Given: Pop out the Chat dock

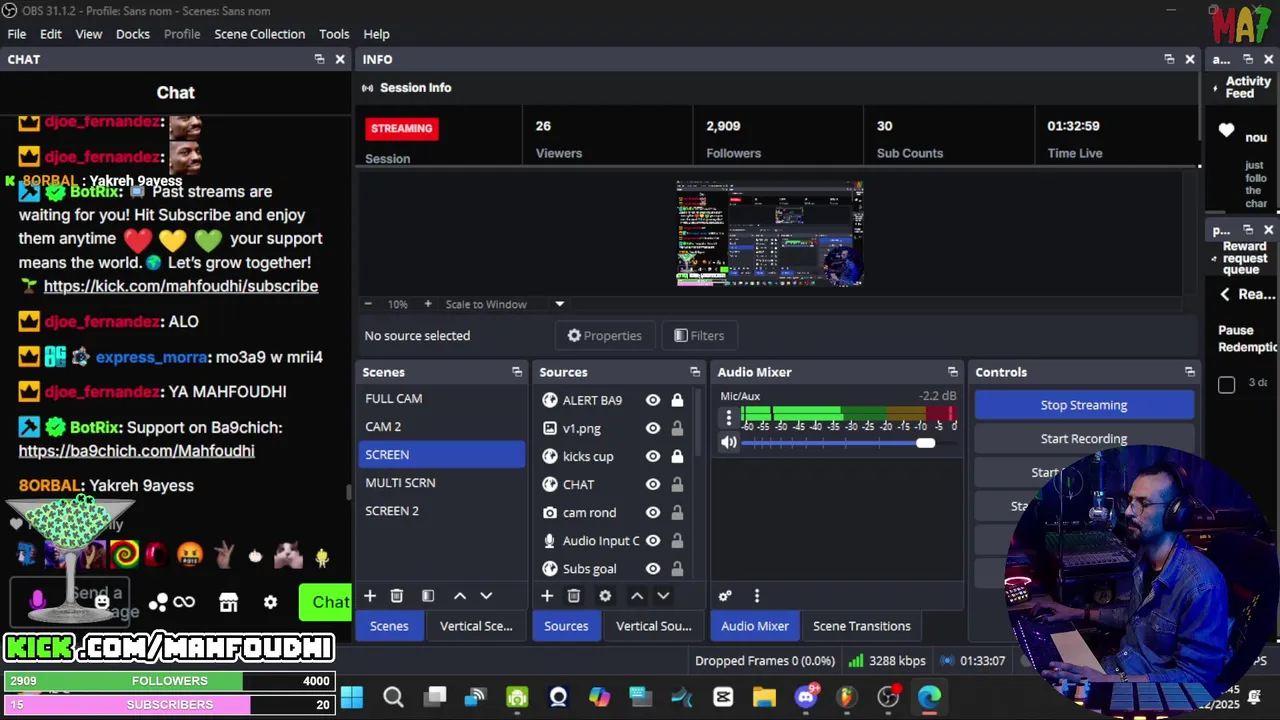Looking at the screenshot, I should tap(319, 60).
